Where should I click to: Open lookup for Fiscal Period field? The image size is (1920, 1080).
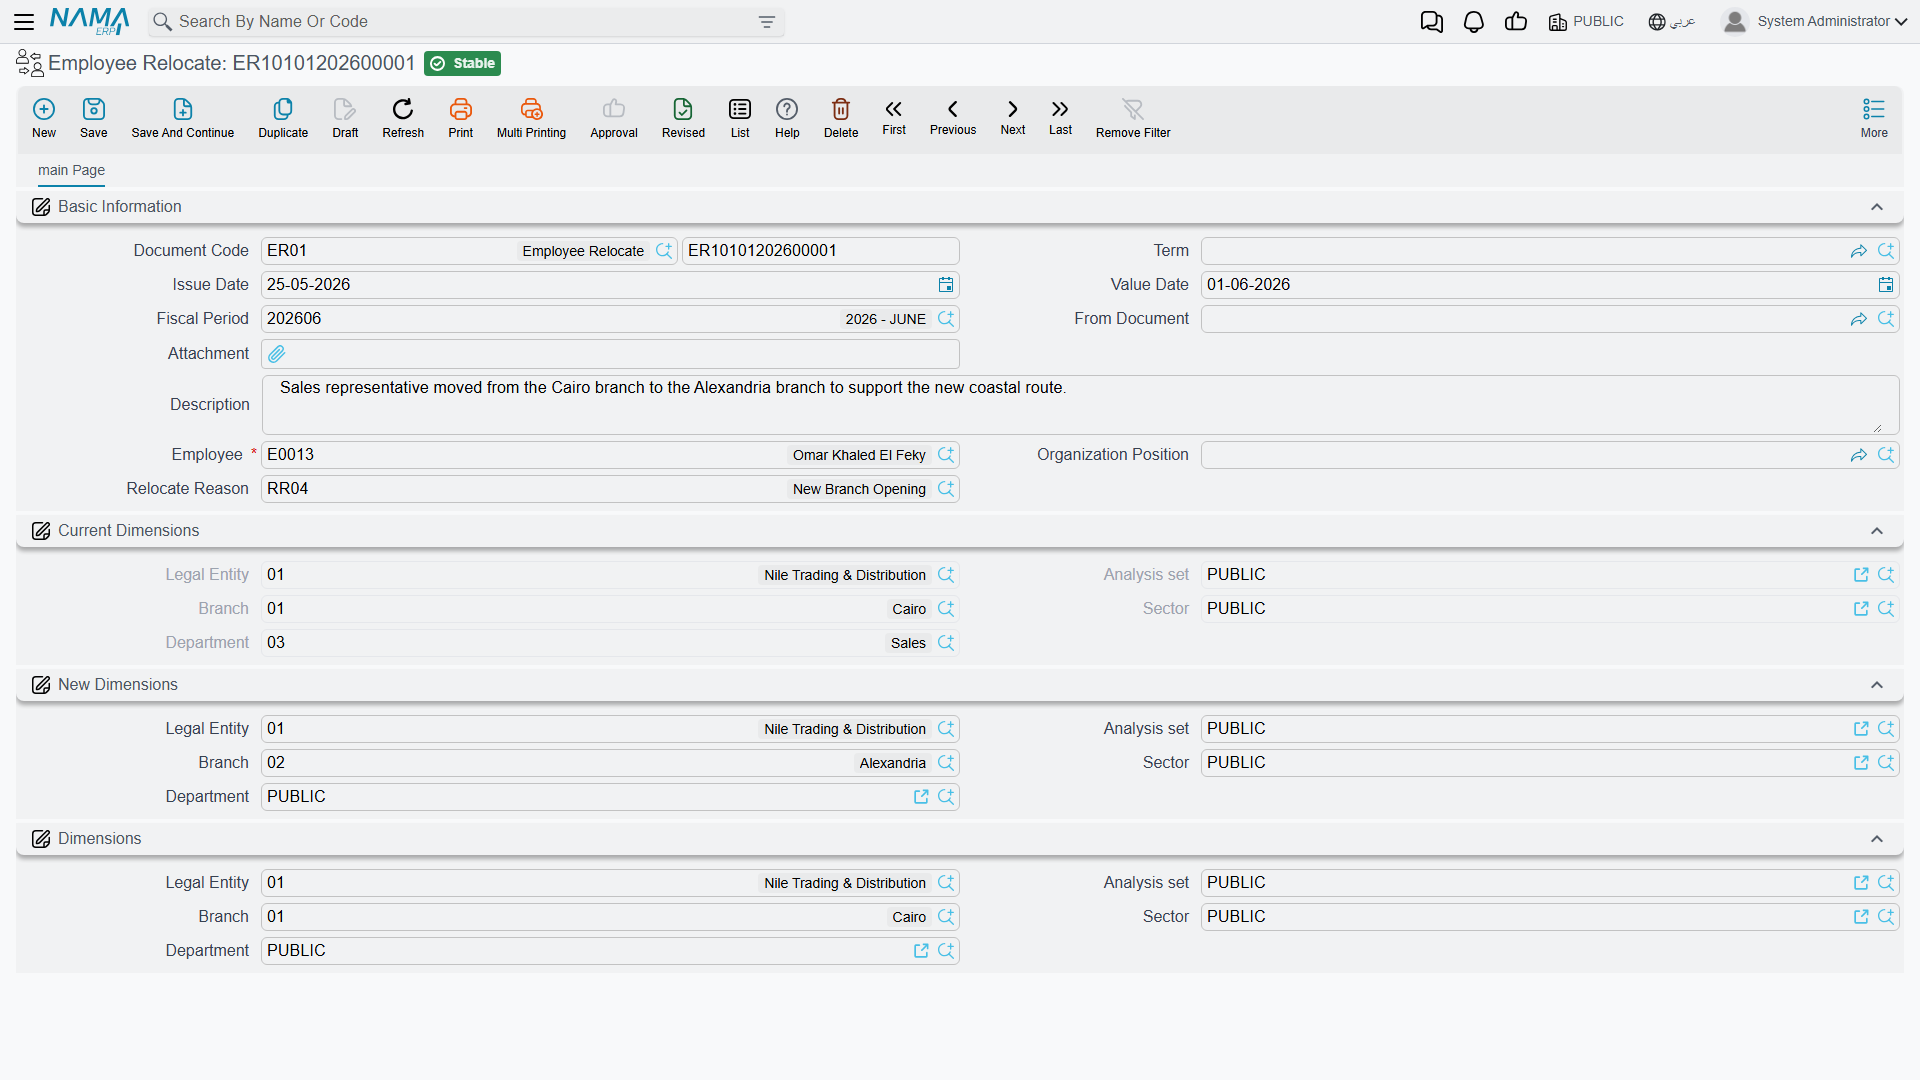[x=946, y=319]
